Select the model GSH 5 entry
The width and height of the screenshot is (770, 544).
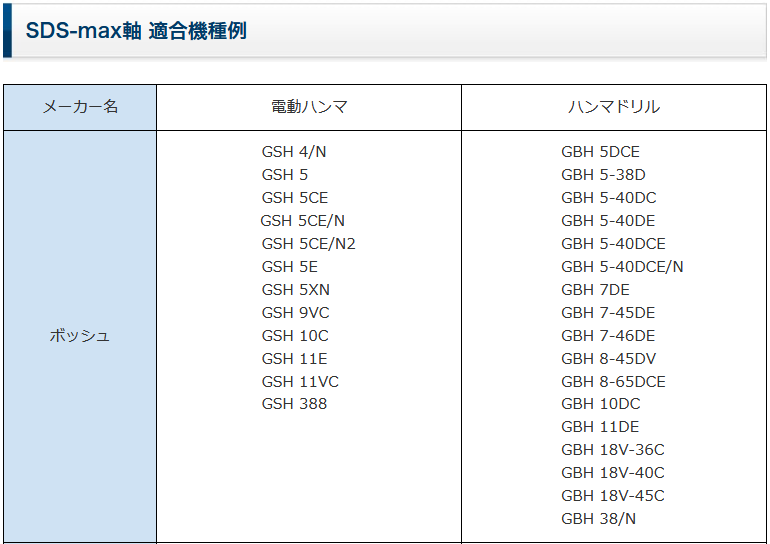(x=284, y=175)
